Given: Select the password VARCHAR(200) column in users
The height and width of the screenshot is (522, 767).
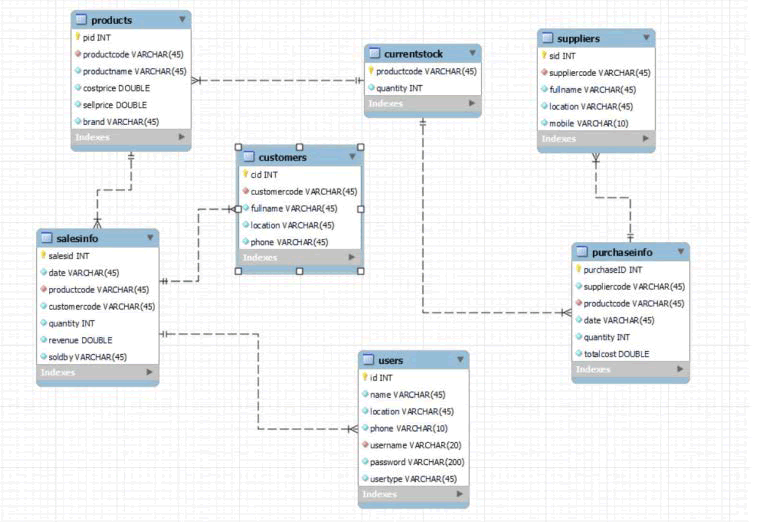Looking at the screenshot, I should pyautogui.click(x=414, y=462).
